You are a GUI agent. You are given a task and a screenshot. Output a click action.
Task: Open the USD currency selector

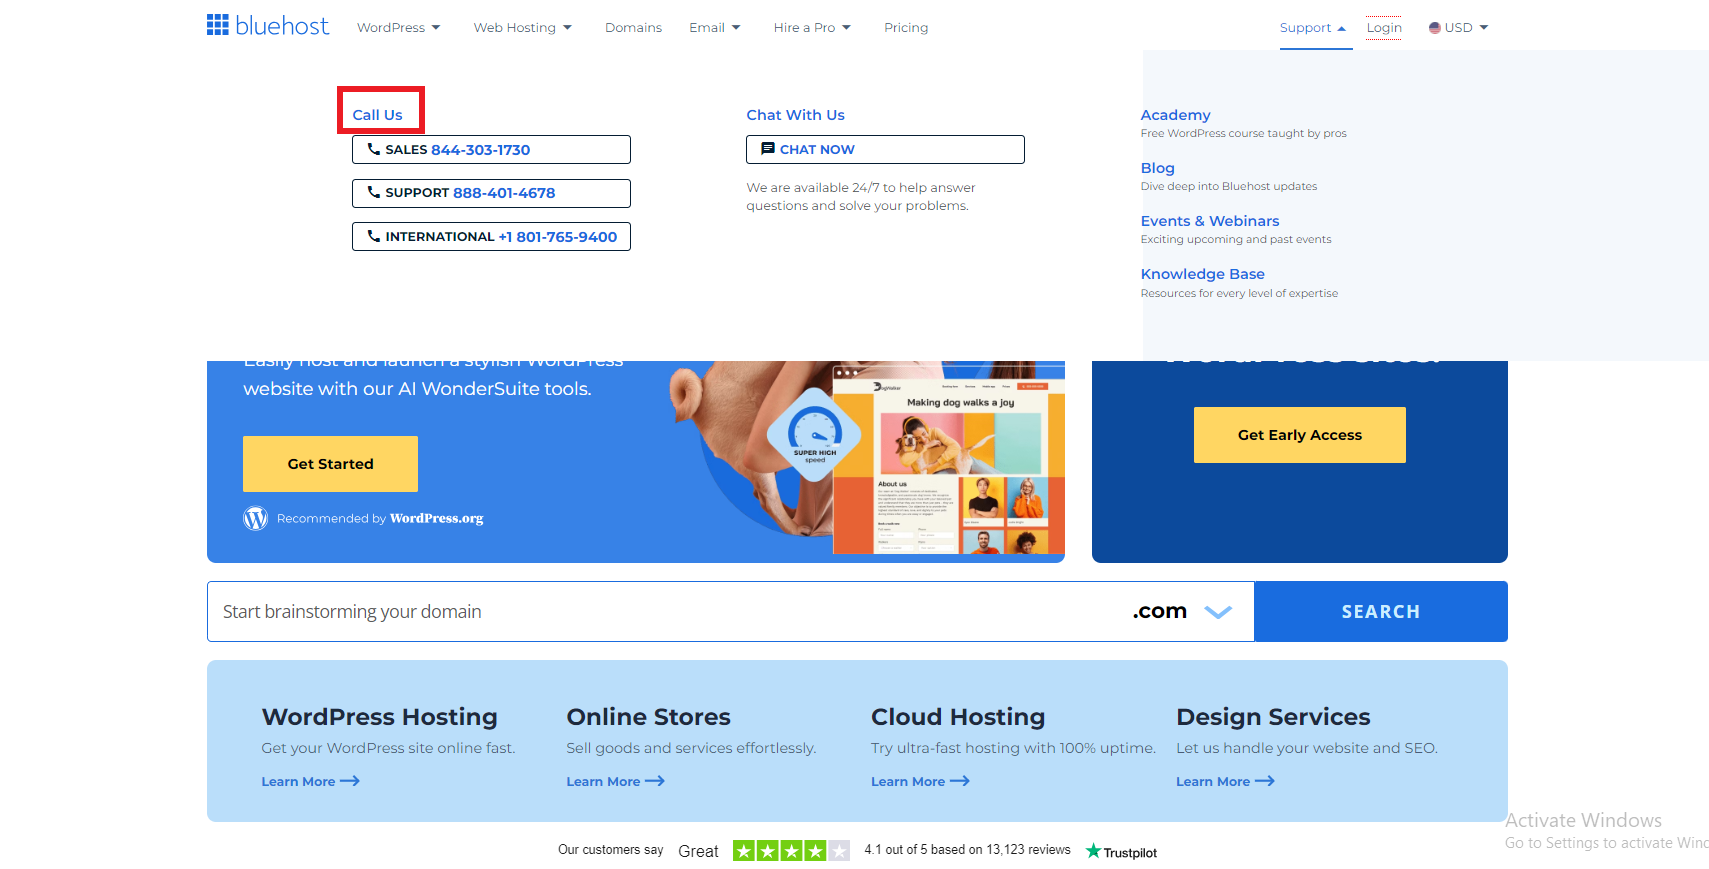coord(1458,28)
